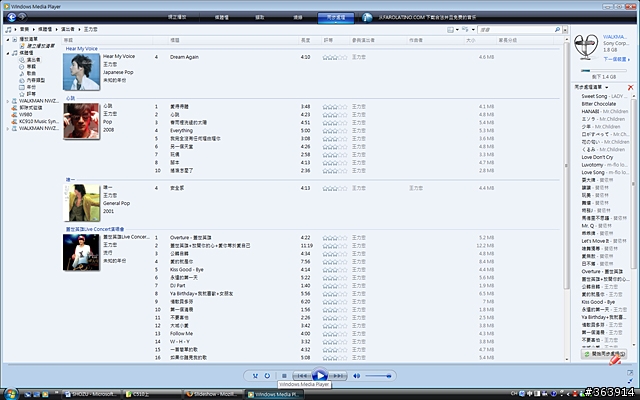
Task: Click the forward navigation arrow button
Action: (22, 17)
